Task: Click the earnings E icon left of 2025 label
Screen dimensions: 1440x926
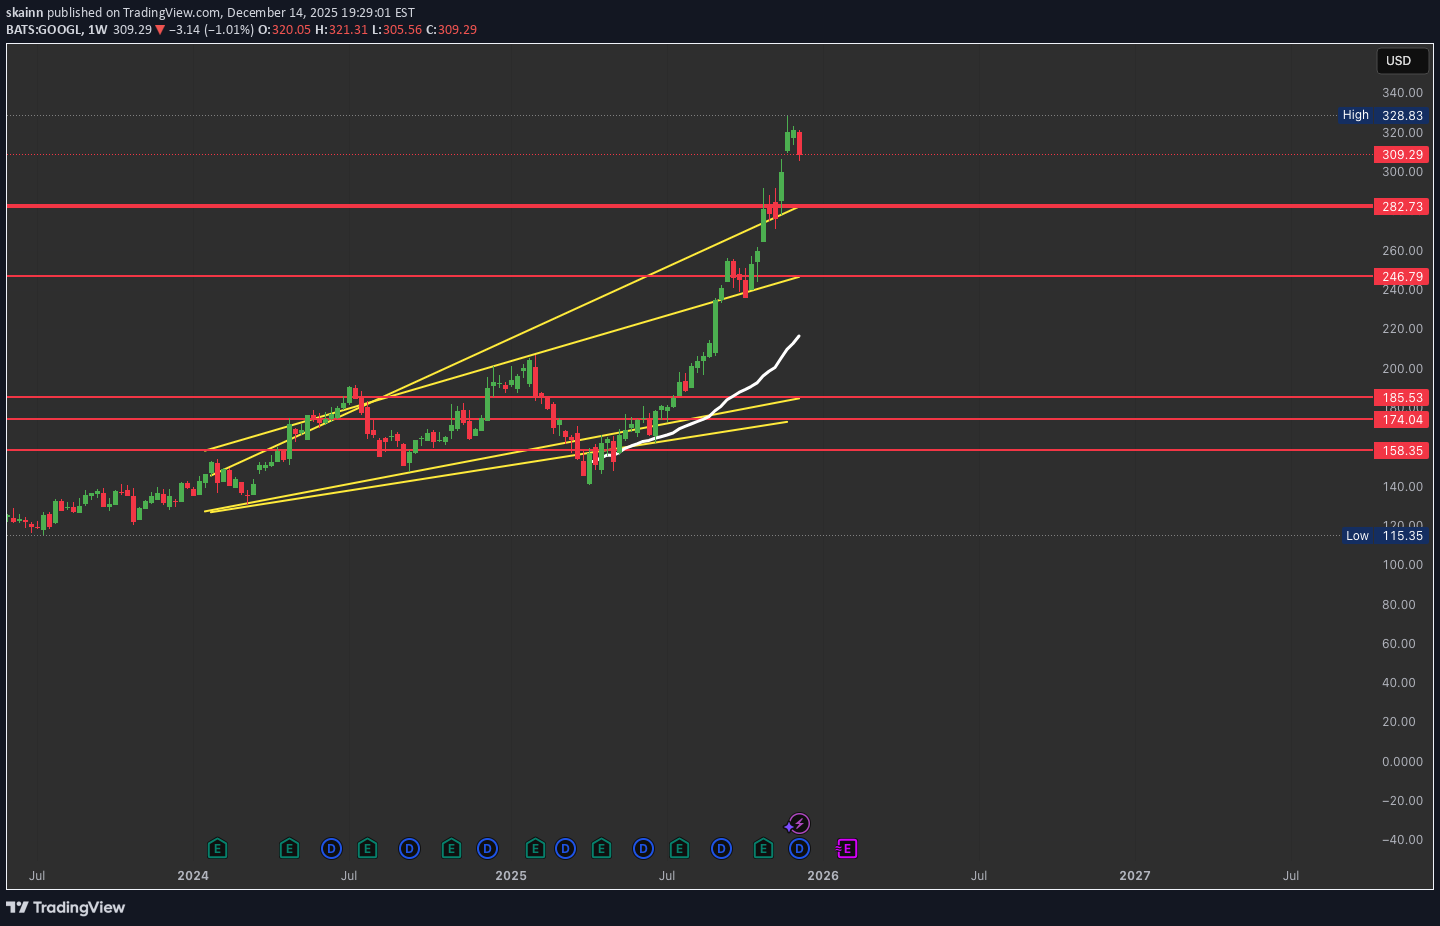Action: point(451,849)
